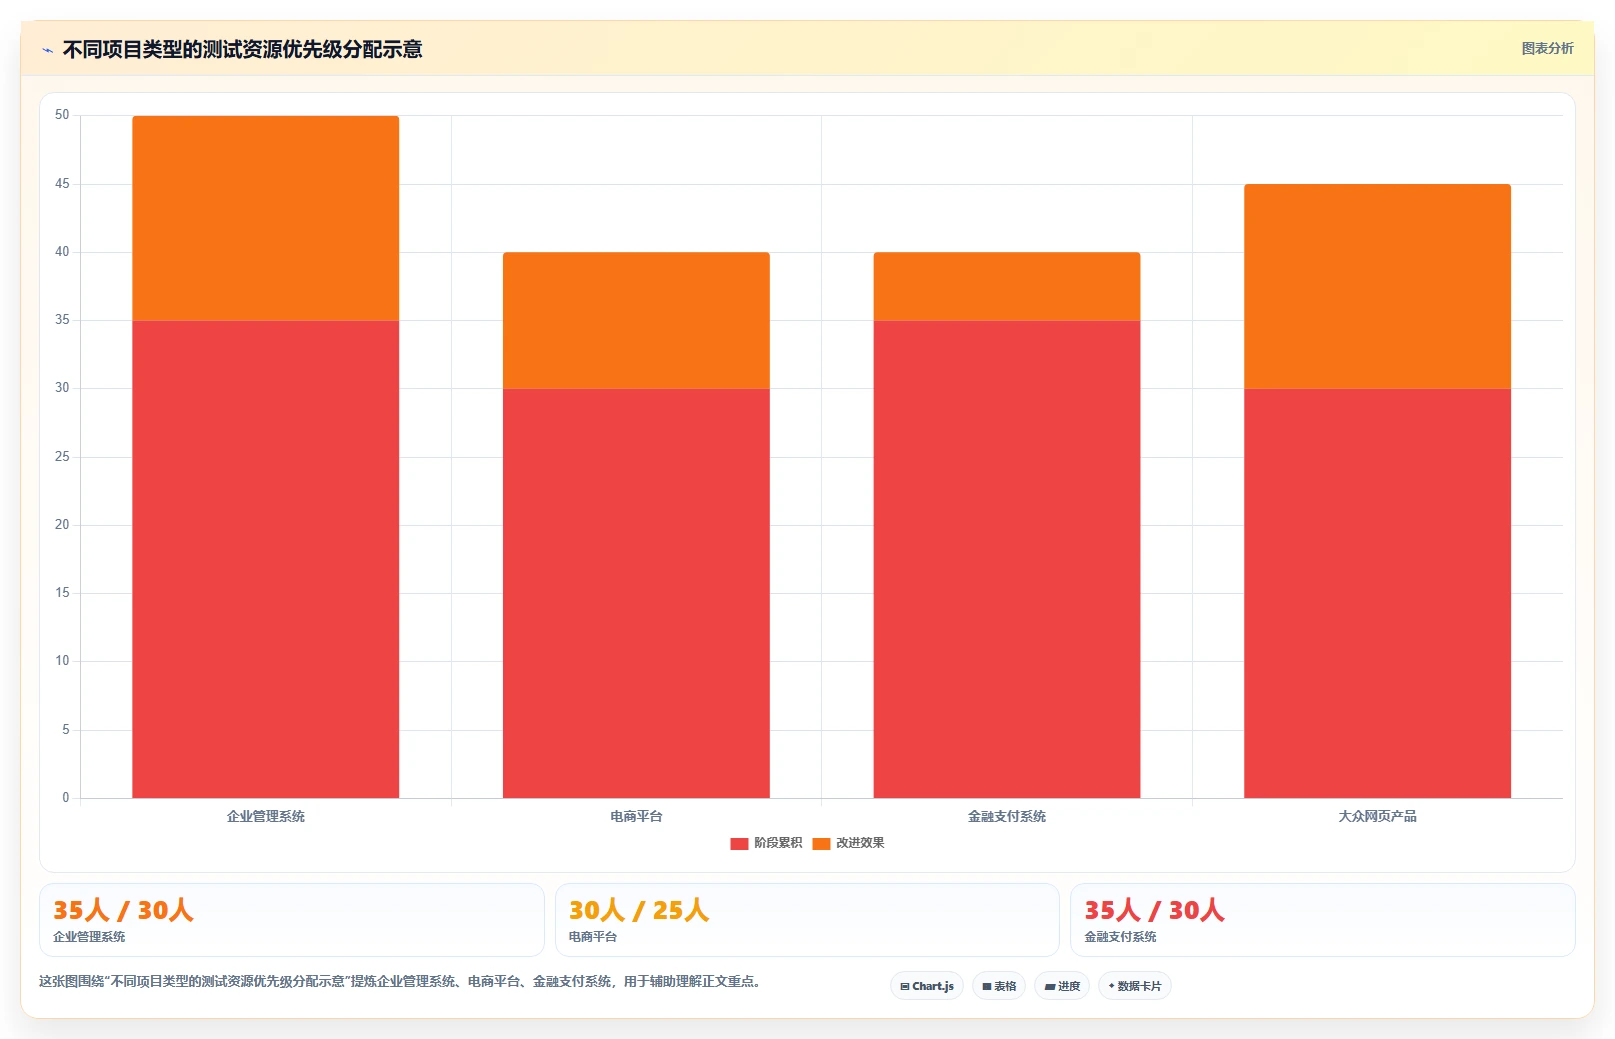The image size is (1615, 1039).
Task: Click the red bar for 大众网页产品
Action: pos(1378,593)
